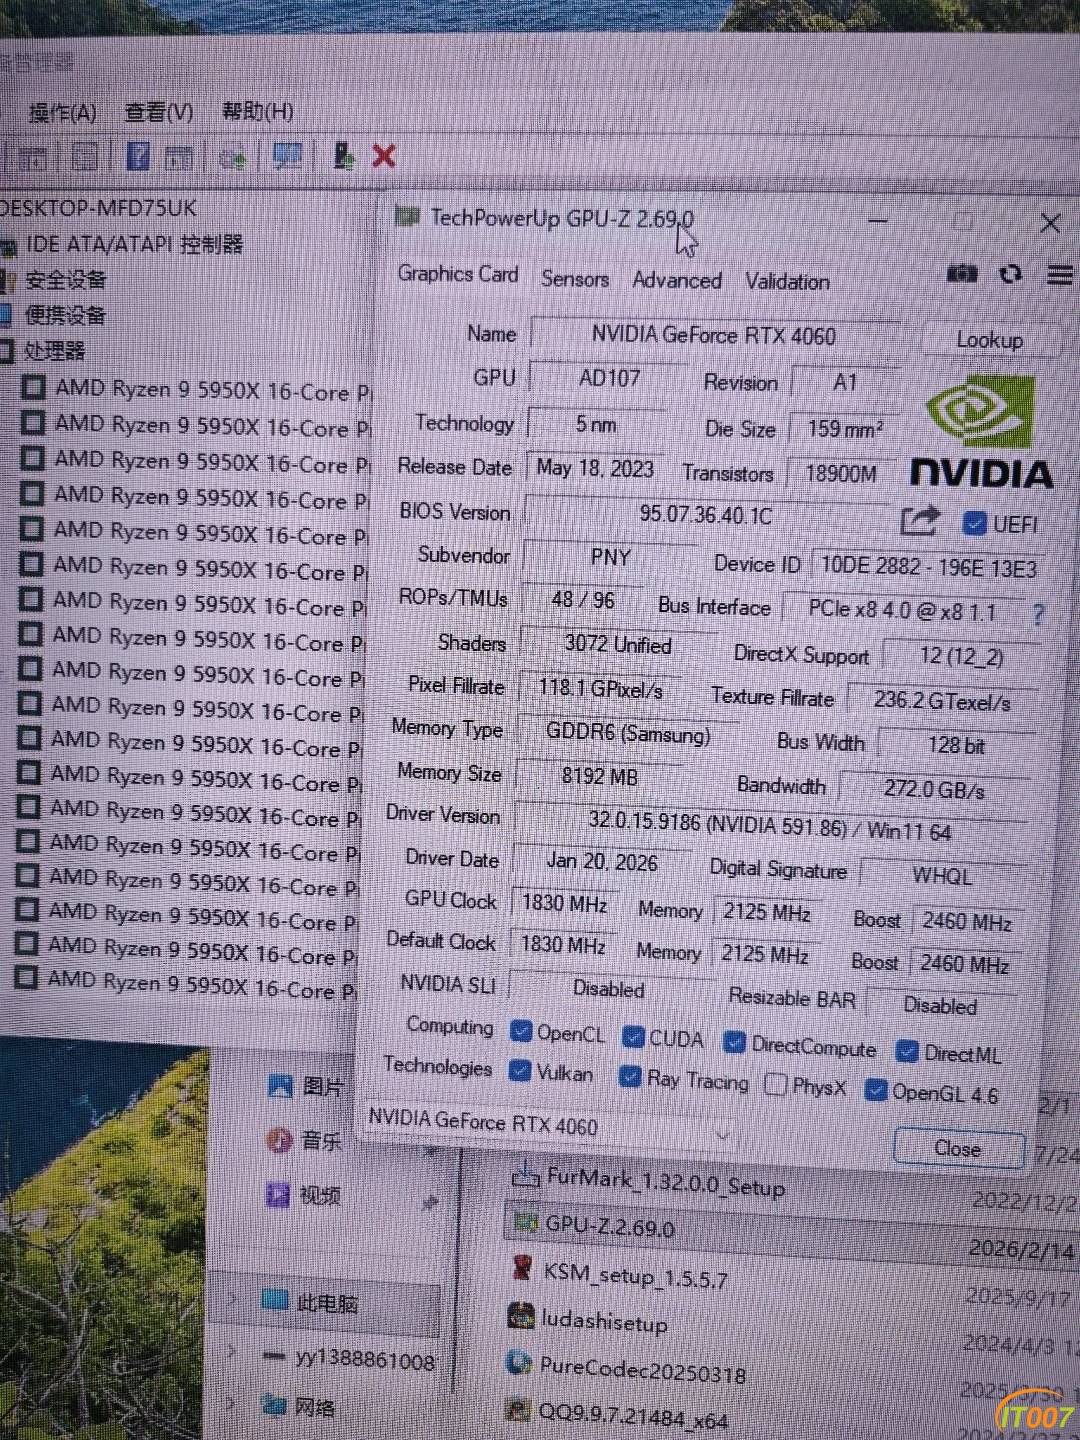The image size is (1080, 1440).
Task: Click the 网络 network icon
Action: 274,1405
